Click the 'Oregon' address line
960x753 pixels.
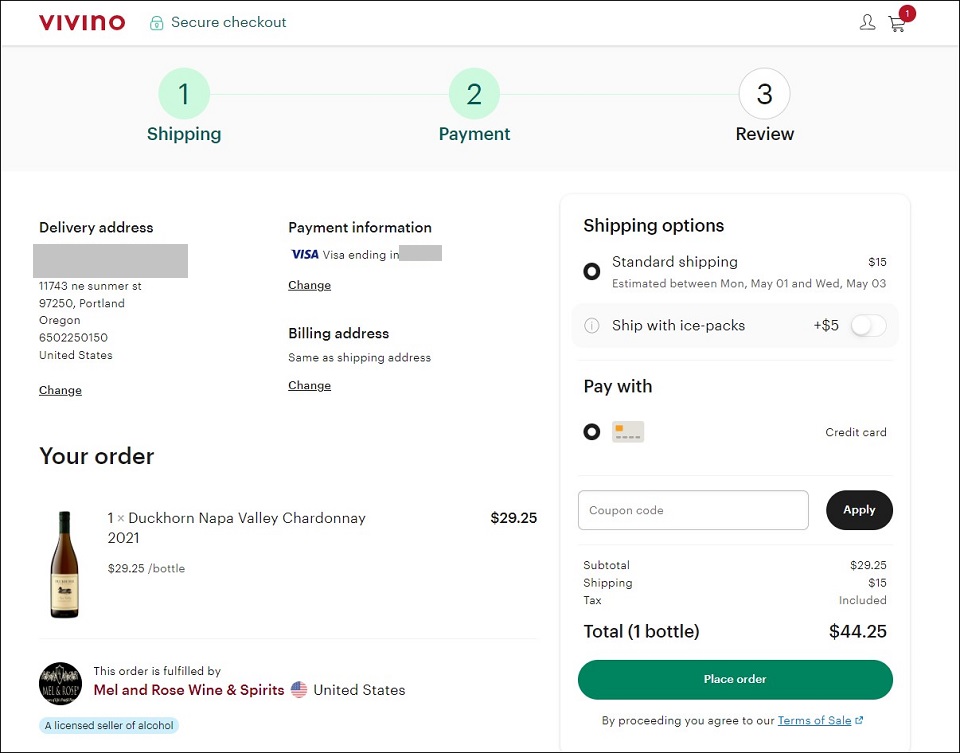coord(60,320)
